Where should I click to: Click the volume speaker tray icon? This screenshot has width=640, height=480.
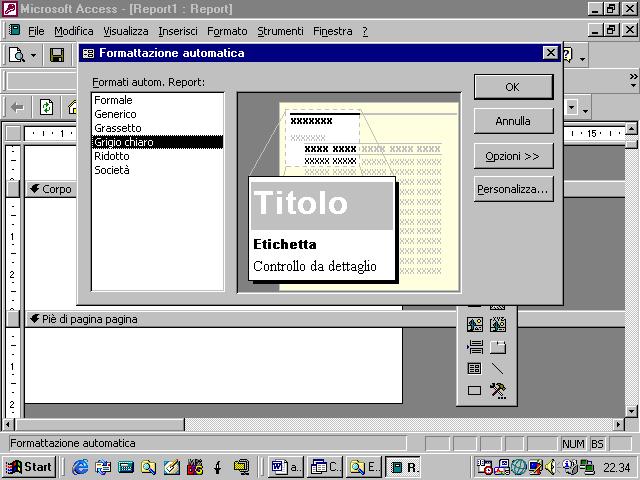point(551,467)
